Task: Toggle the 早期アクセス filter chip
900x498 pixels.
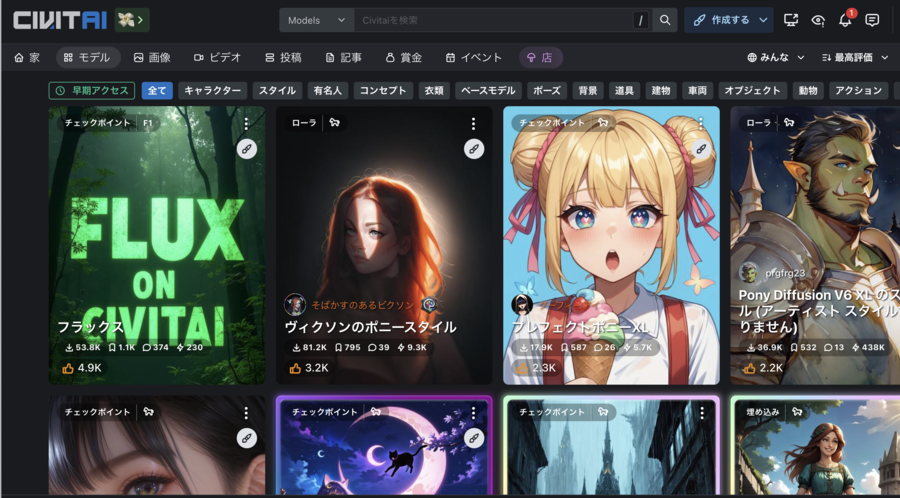Action: [92, 91]
